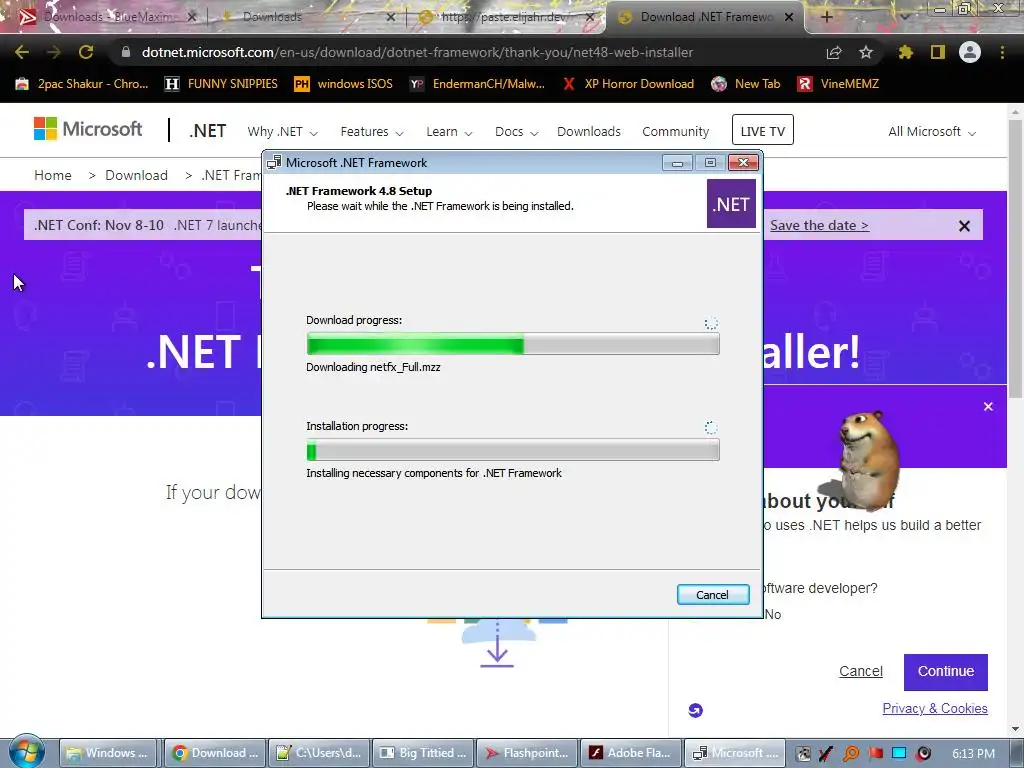The width and height of the screenshot is (1024, 768).
Task: Click the 6:13 PM taskbar clock
Action: 973,754
